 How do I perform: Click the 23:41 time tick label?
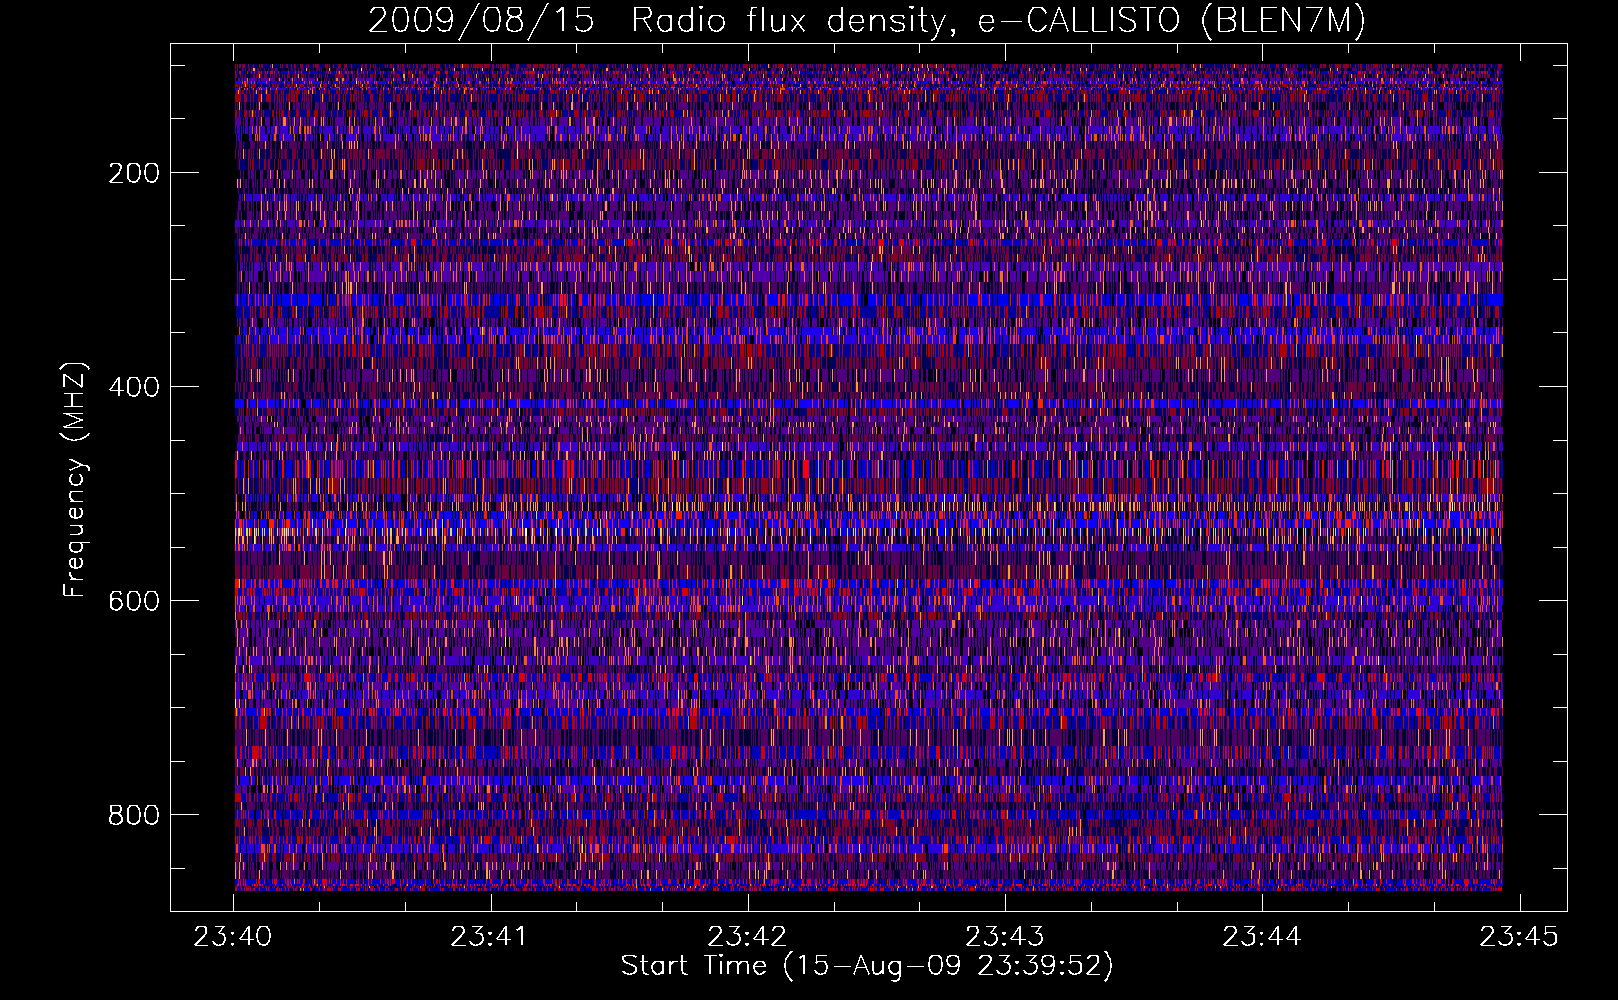pos(490,936)
